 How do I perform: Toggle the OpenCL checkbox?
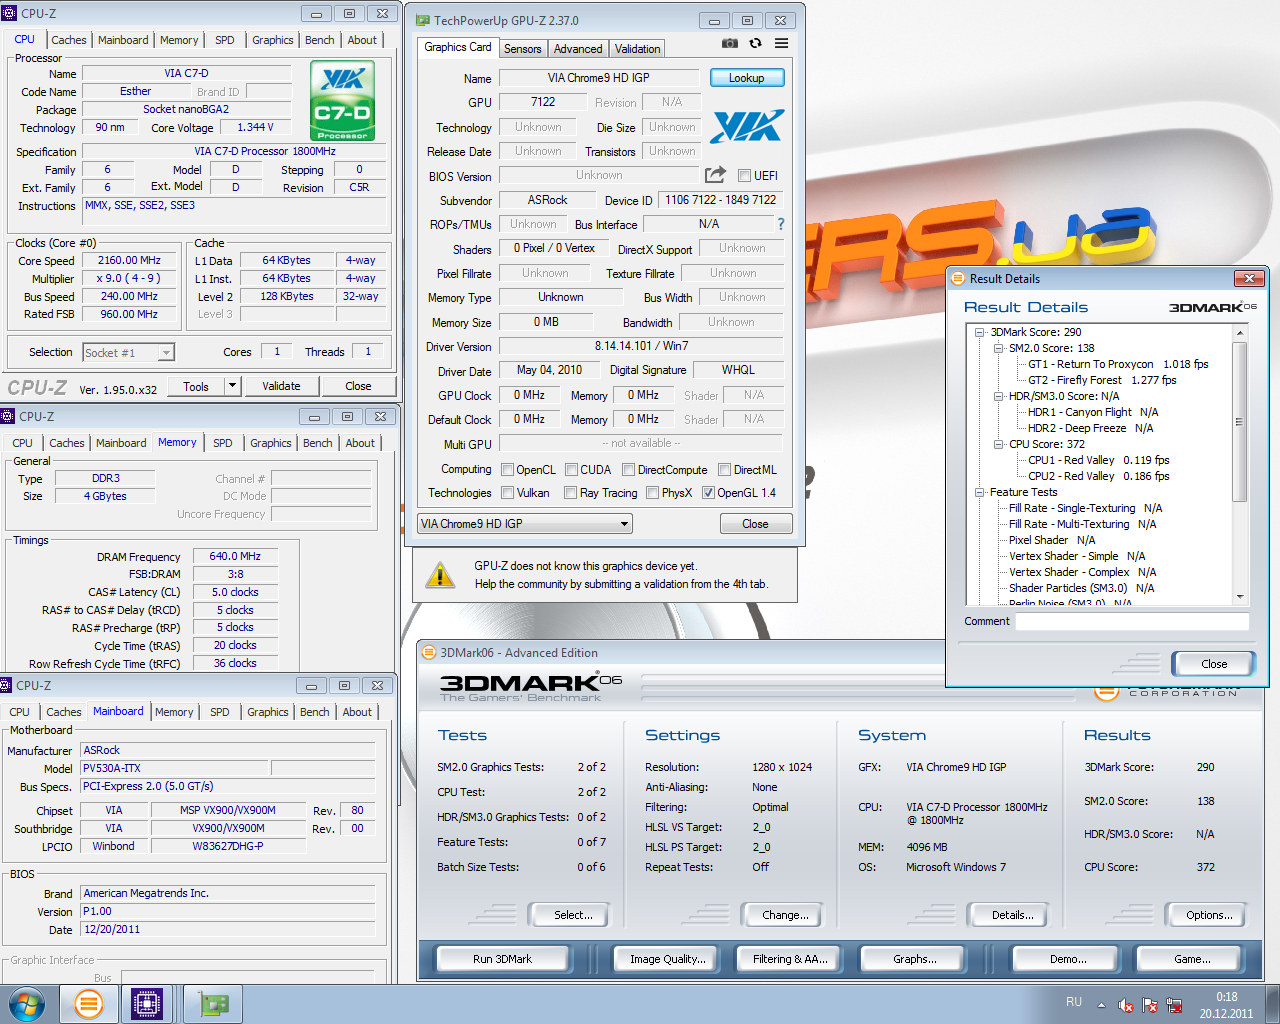coord(508,470)
